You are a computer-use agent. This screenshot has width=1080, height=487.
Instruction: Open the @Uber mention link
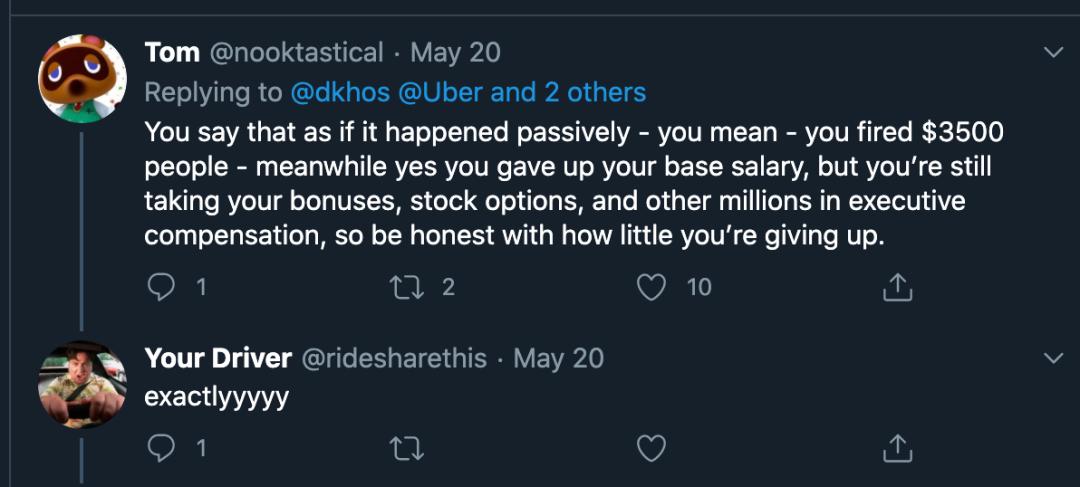(441, 93)
